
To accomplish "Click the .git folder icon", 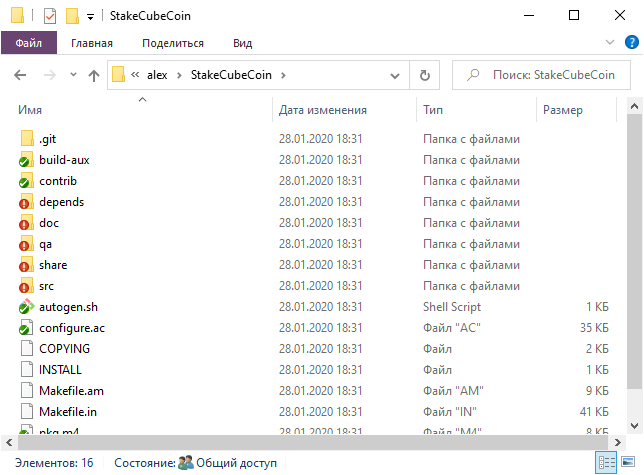I will [27, 139].
